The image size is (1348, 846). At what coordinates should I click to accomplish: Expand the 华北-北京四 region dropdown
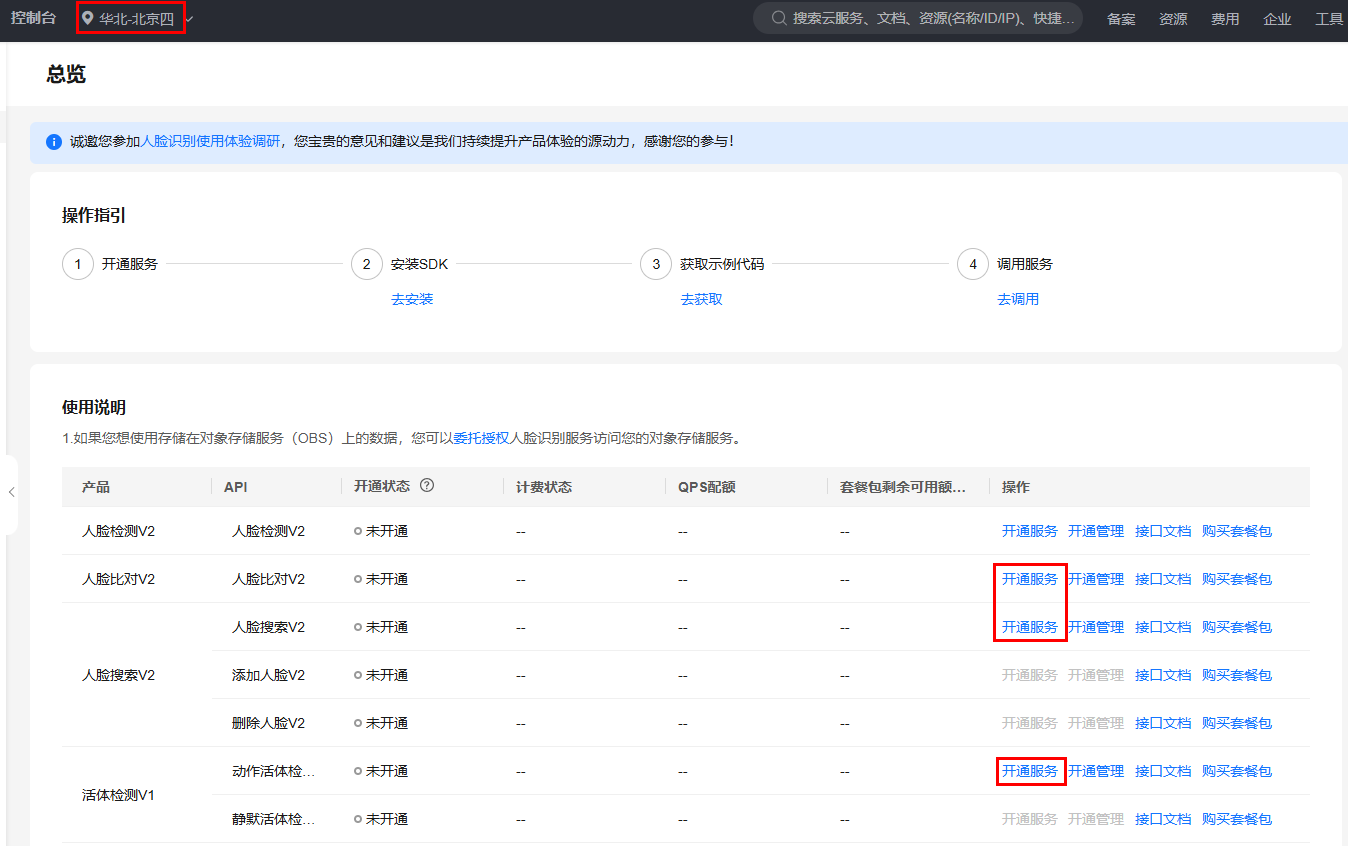pos(190,19)
